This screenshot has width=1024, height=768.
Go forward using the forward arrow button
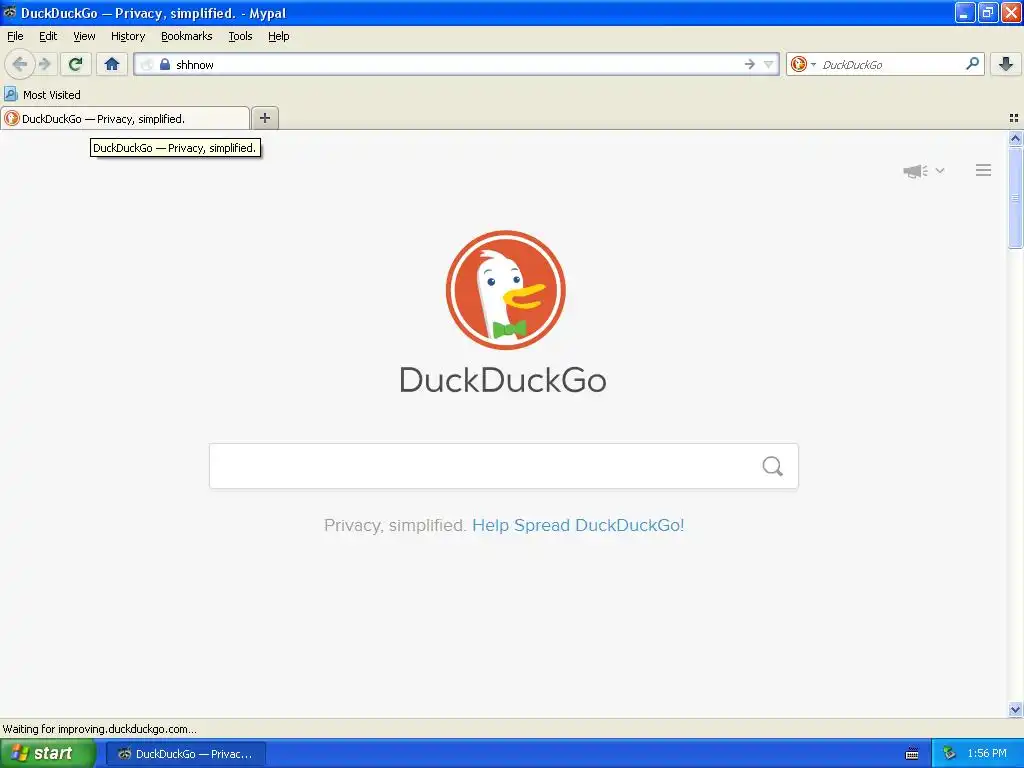point(44,64)
